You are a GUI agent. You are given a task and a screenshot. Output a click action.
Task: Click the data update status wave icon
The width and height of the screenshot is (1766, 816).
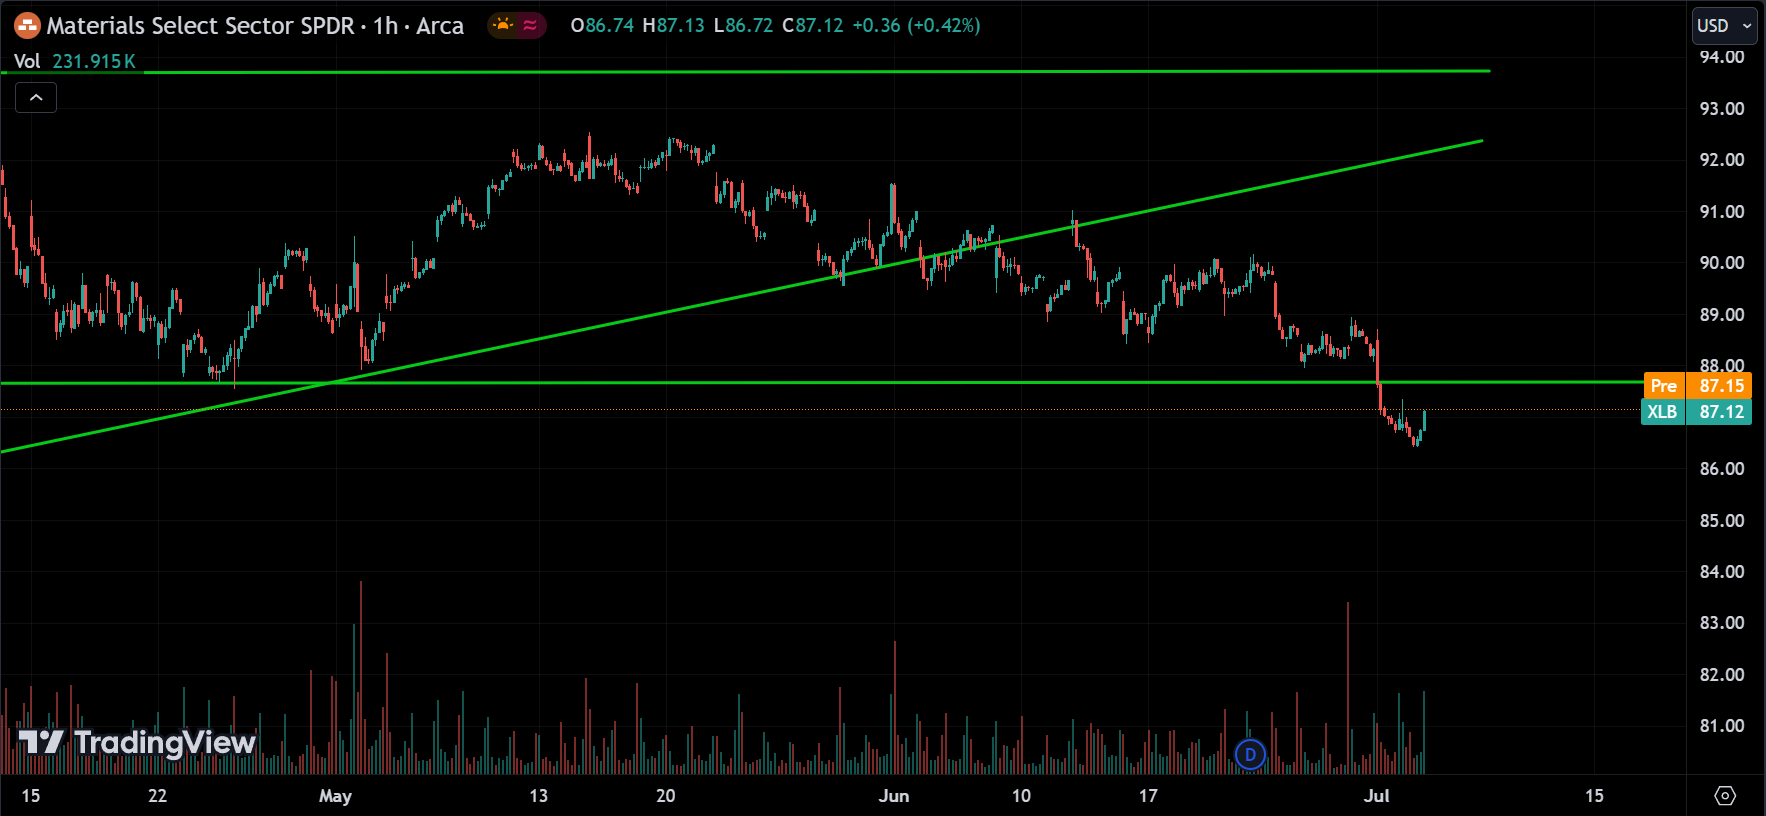530,25
